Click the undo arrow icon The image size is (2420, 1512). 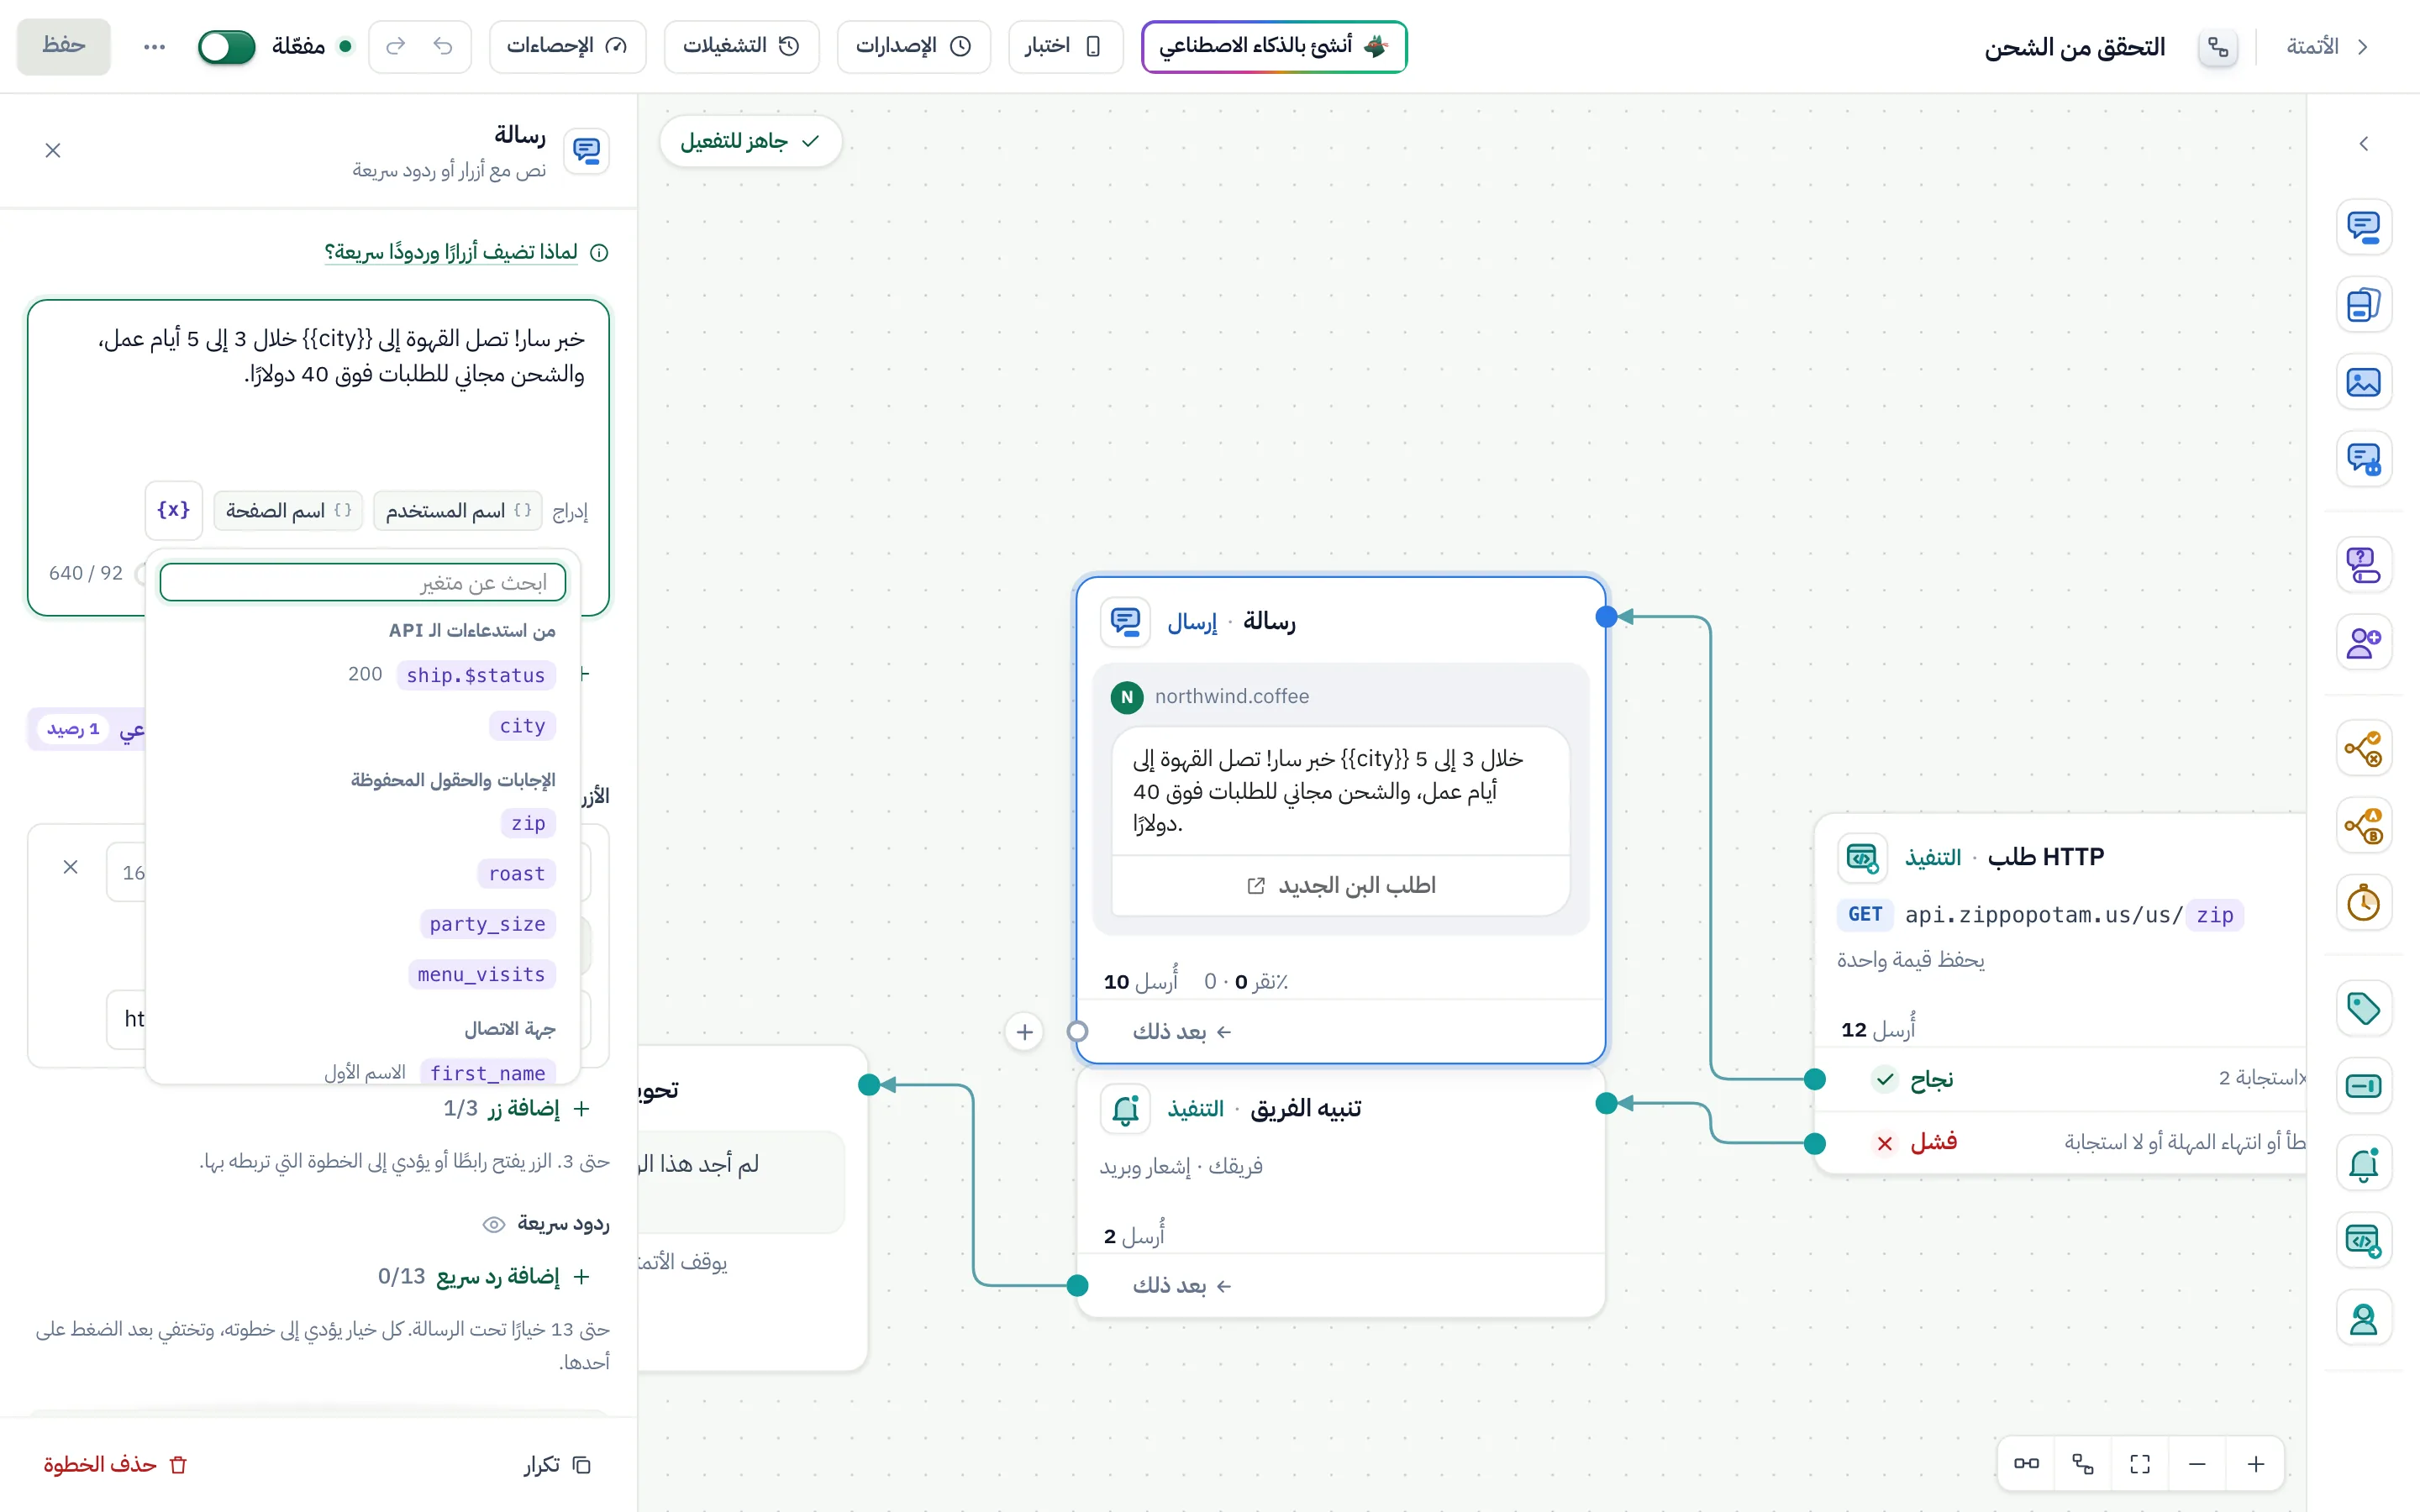443,46
